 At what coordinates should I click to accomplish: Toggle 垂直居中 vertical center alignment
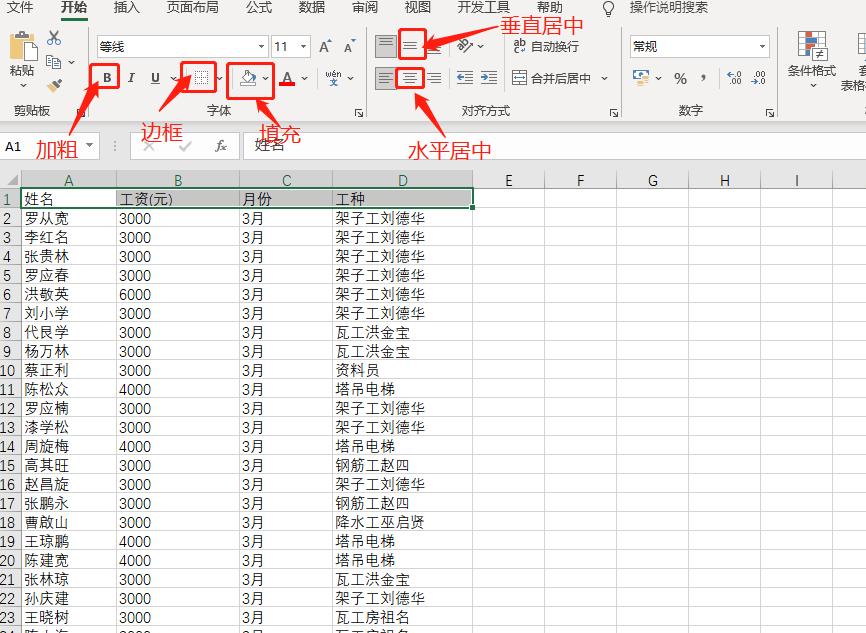click(409, 44)
